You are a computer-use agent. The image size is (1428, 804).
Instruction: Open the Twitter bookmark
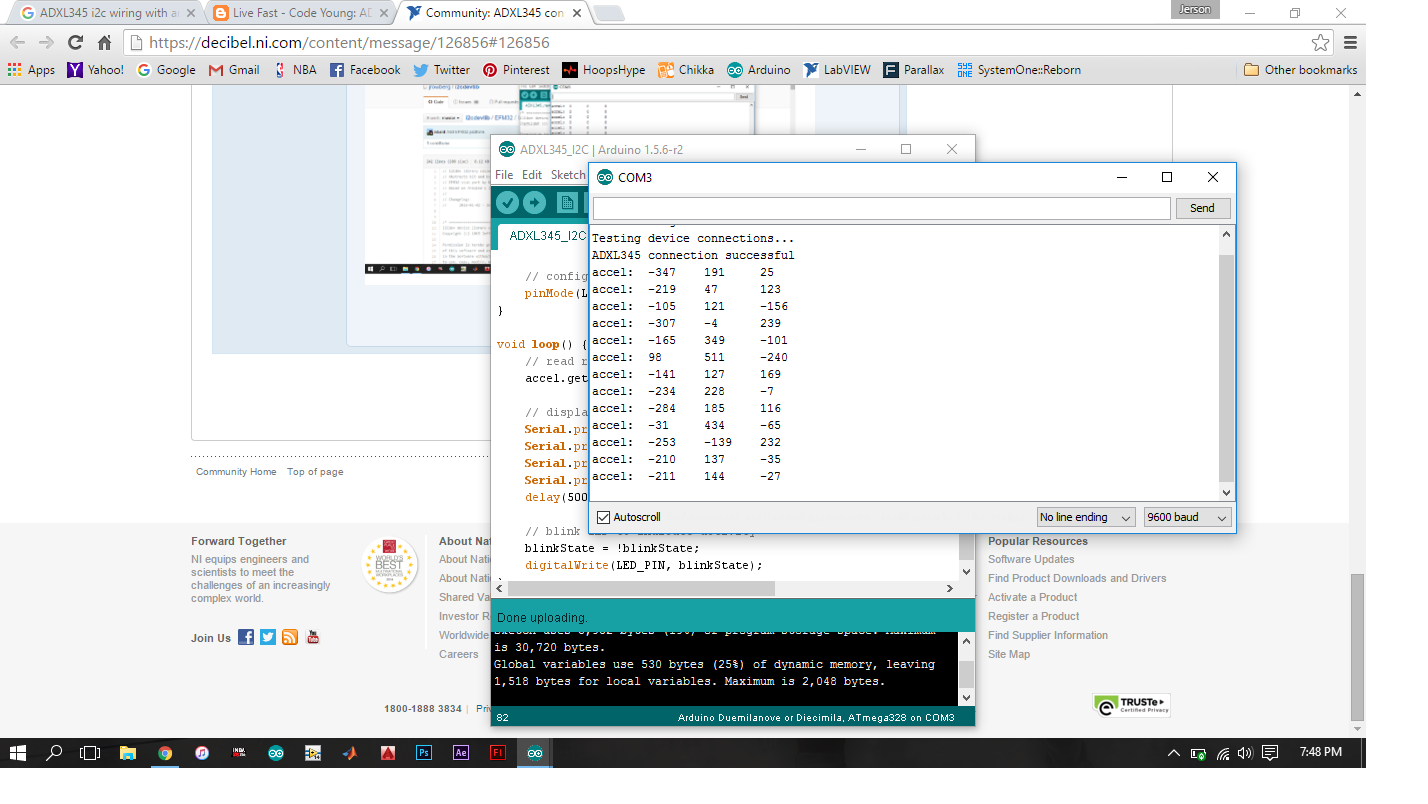(441, 70)
